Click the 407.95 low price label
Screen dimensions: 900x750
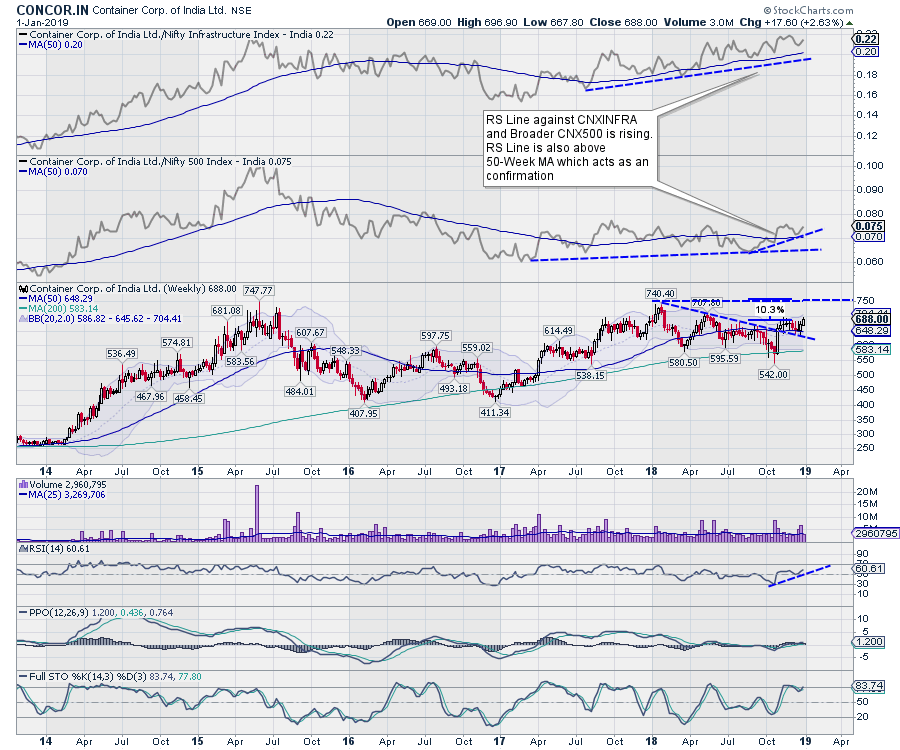click(x=363, y=413)
